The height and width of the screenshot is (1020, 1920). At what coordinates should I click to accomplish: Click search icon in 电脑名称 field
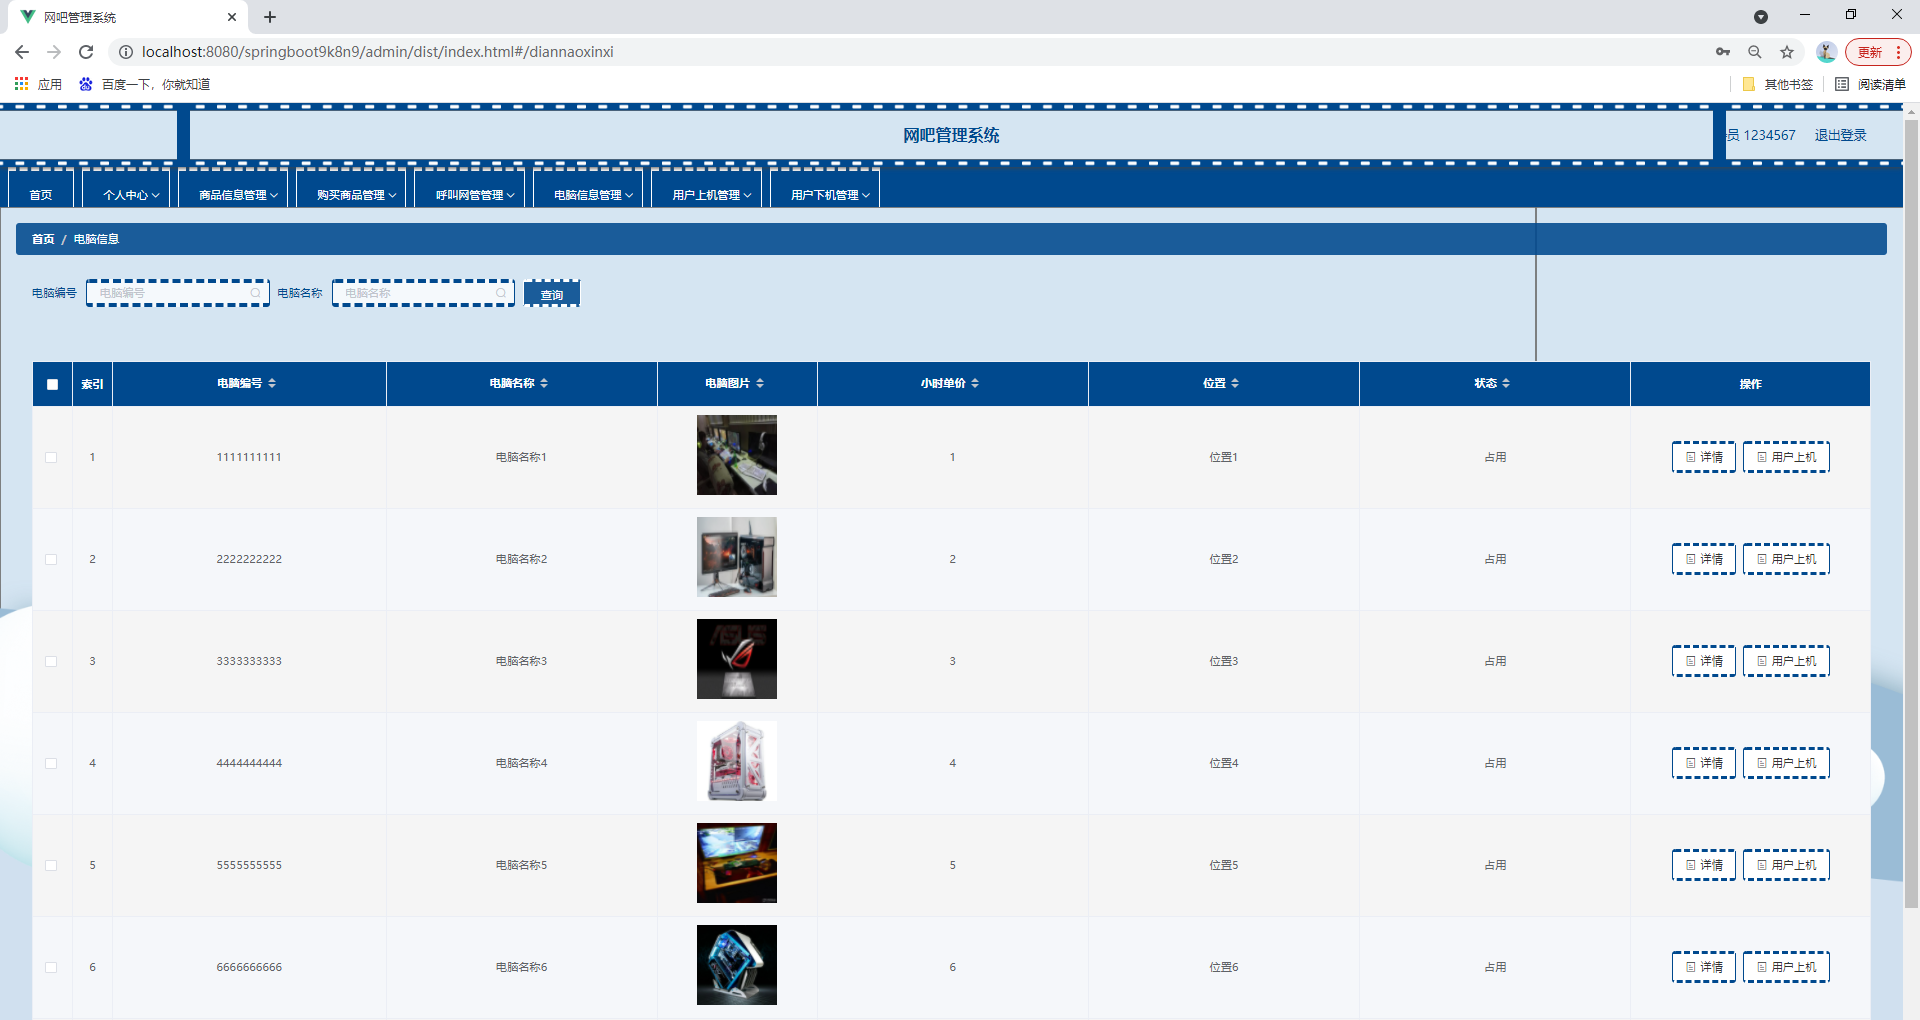point(501,293)
